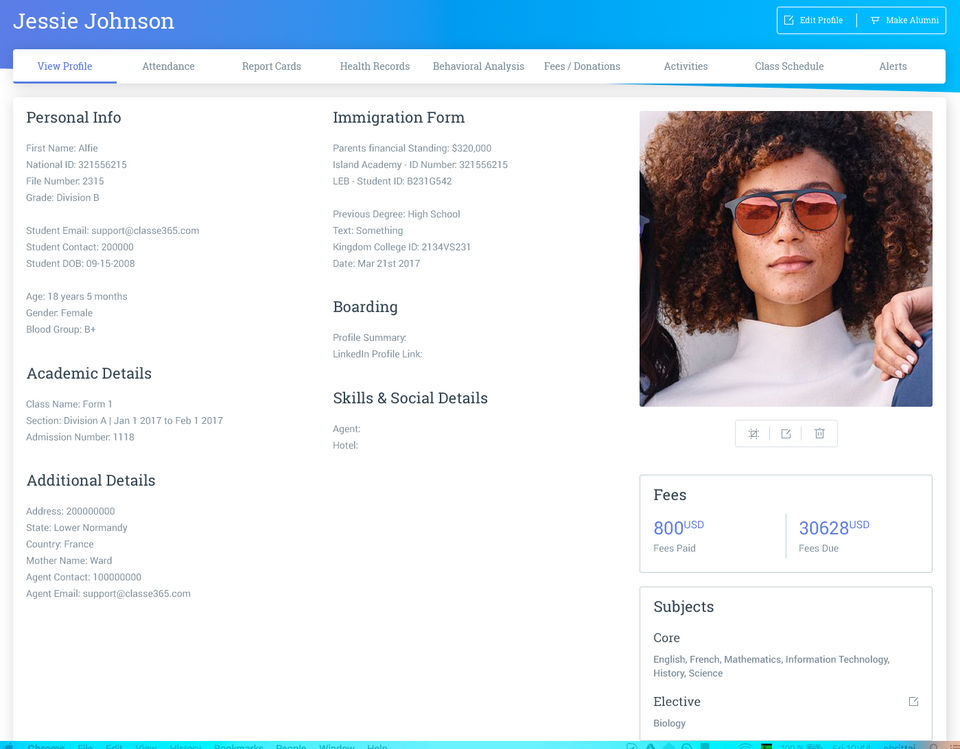Screen dimensions: 960x749
Task: Click Jessie Johnson's profile photo
Action: pyautogui.click(x=786, y=258)
